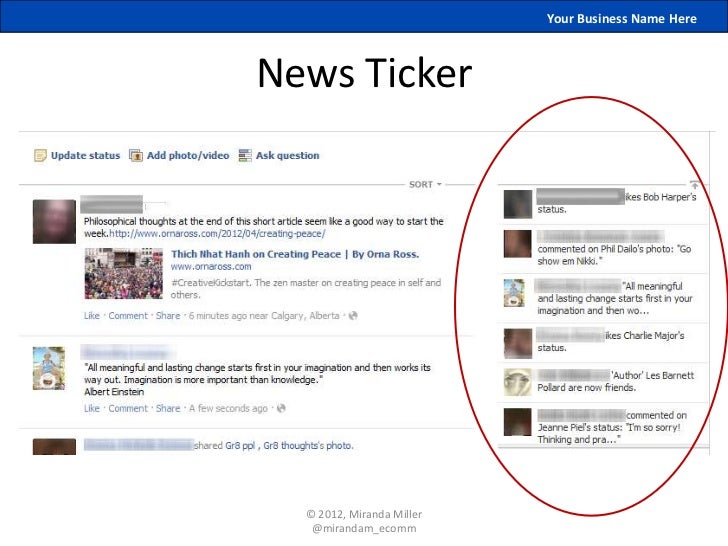Click the globe privacy icon on Calgary post
Image resolution: width=728 pixels, height=546 pixels.
point(353,316)
